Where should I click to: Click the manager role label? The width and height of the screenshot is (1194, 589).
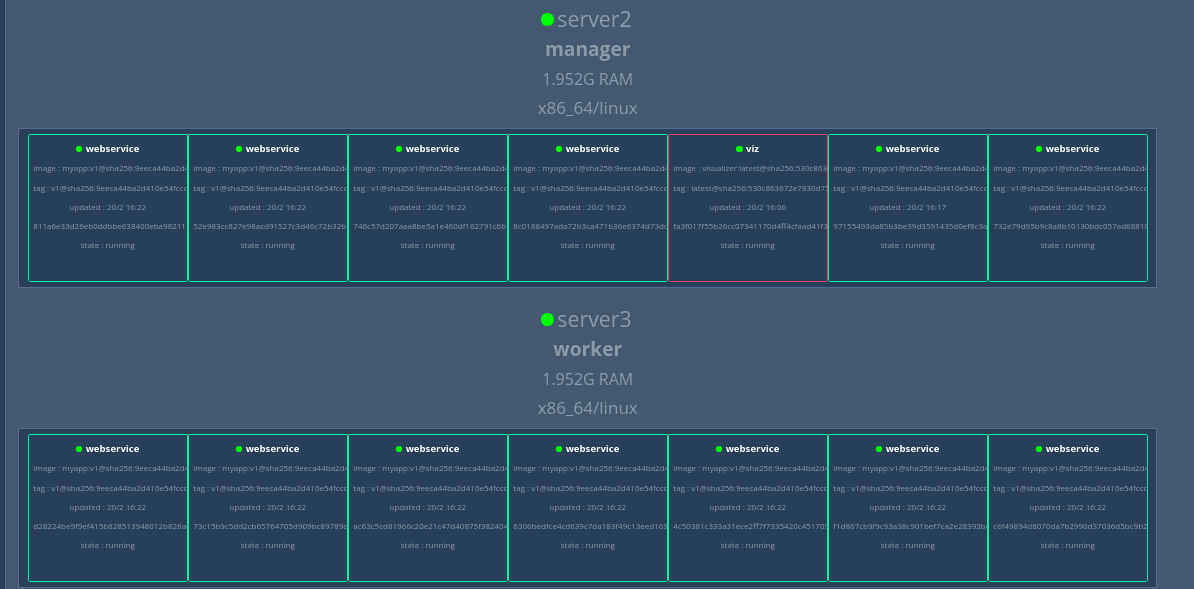point(587,50)
